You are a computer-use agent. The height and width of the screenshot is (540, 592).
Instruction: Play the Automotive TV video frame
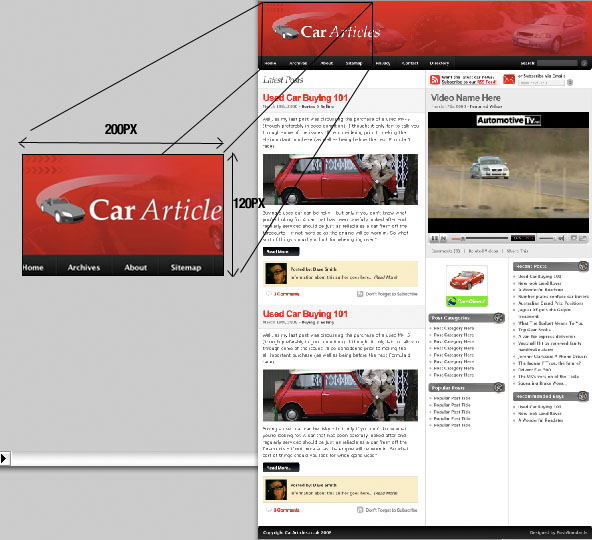click(508, 173)
